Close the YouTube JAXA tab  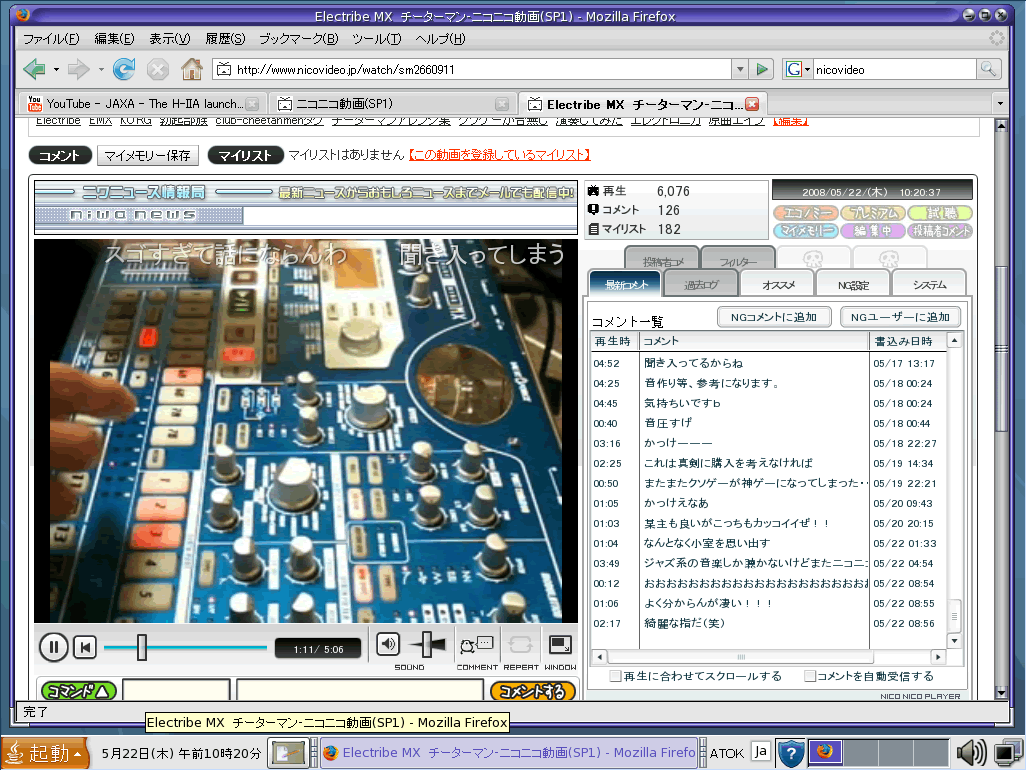[253, 104]
